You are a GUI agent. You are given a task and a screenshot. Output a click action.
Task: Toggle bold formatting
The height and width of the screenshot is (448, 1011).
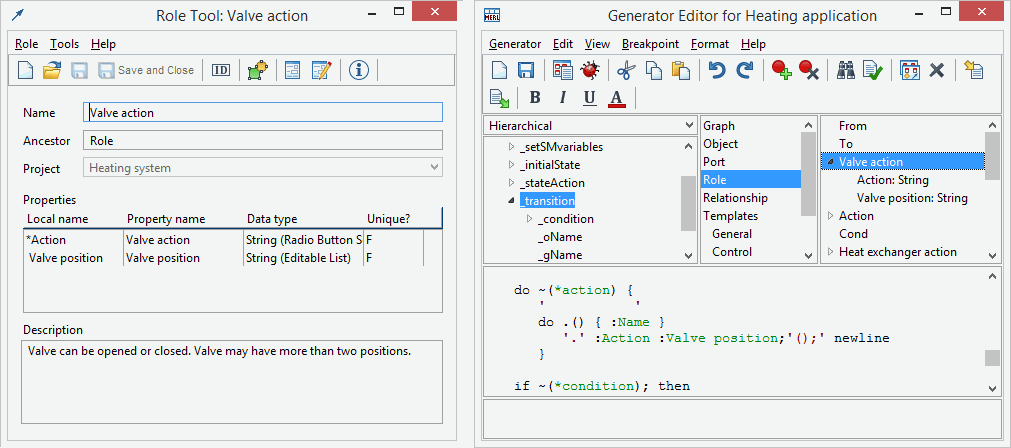point(535,98)
